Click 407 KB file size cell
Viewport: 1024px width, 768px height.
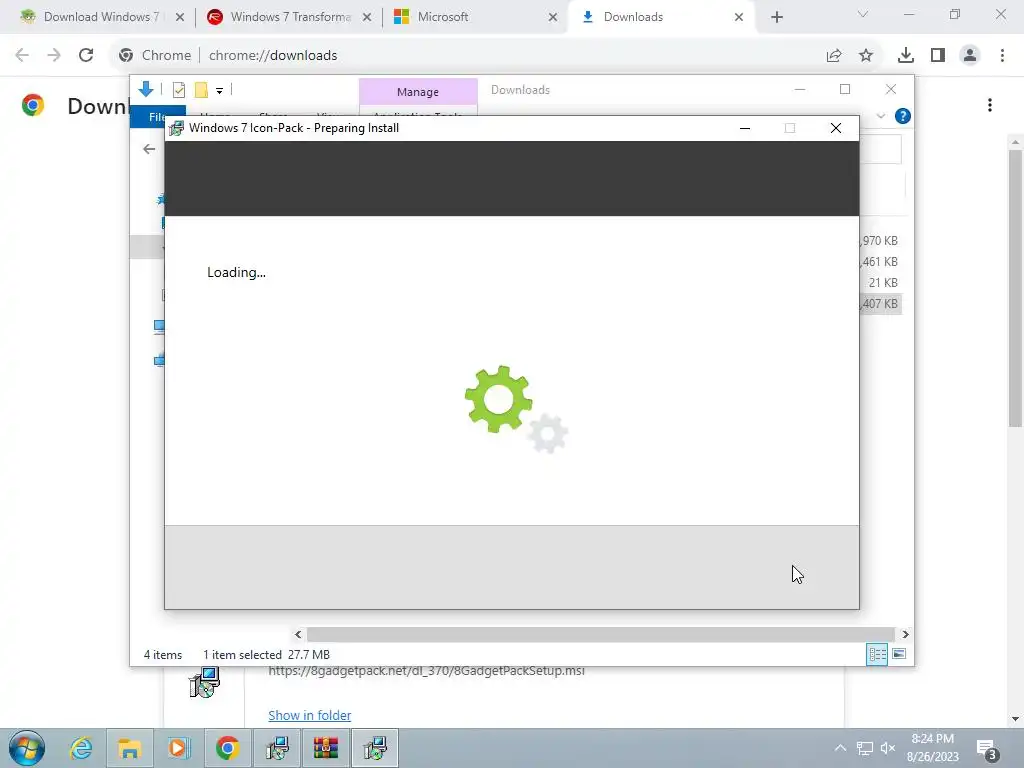point(880,304)
